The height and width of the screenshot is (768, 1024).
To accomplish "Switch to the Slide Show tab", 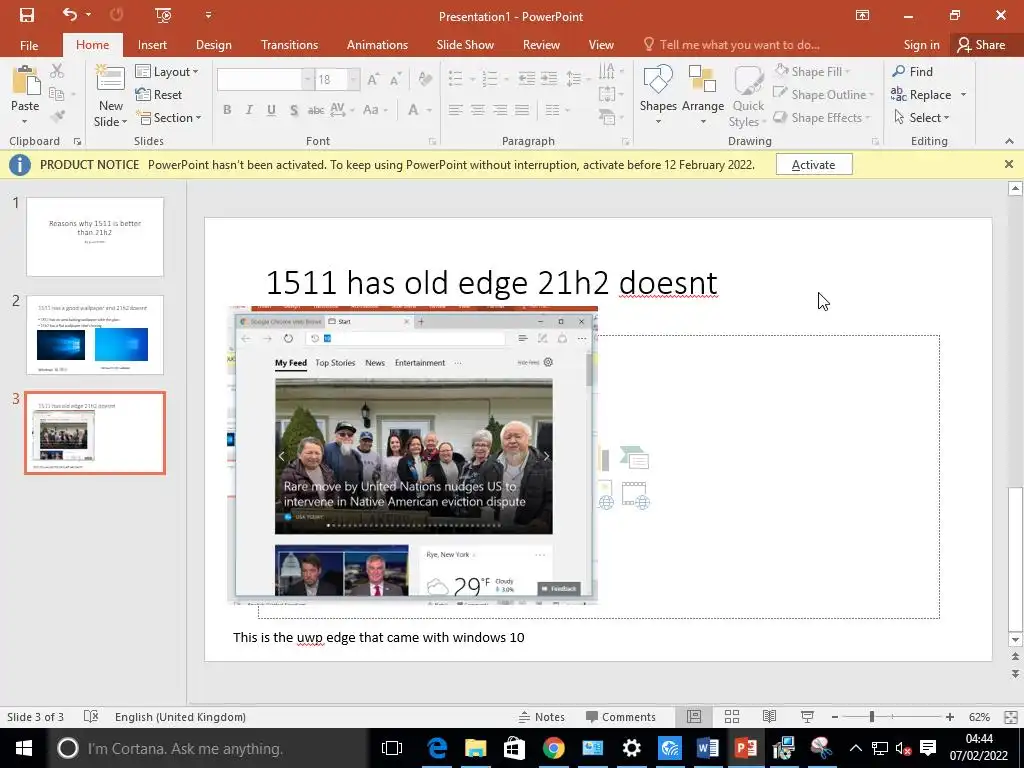I will pos(465,44).
